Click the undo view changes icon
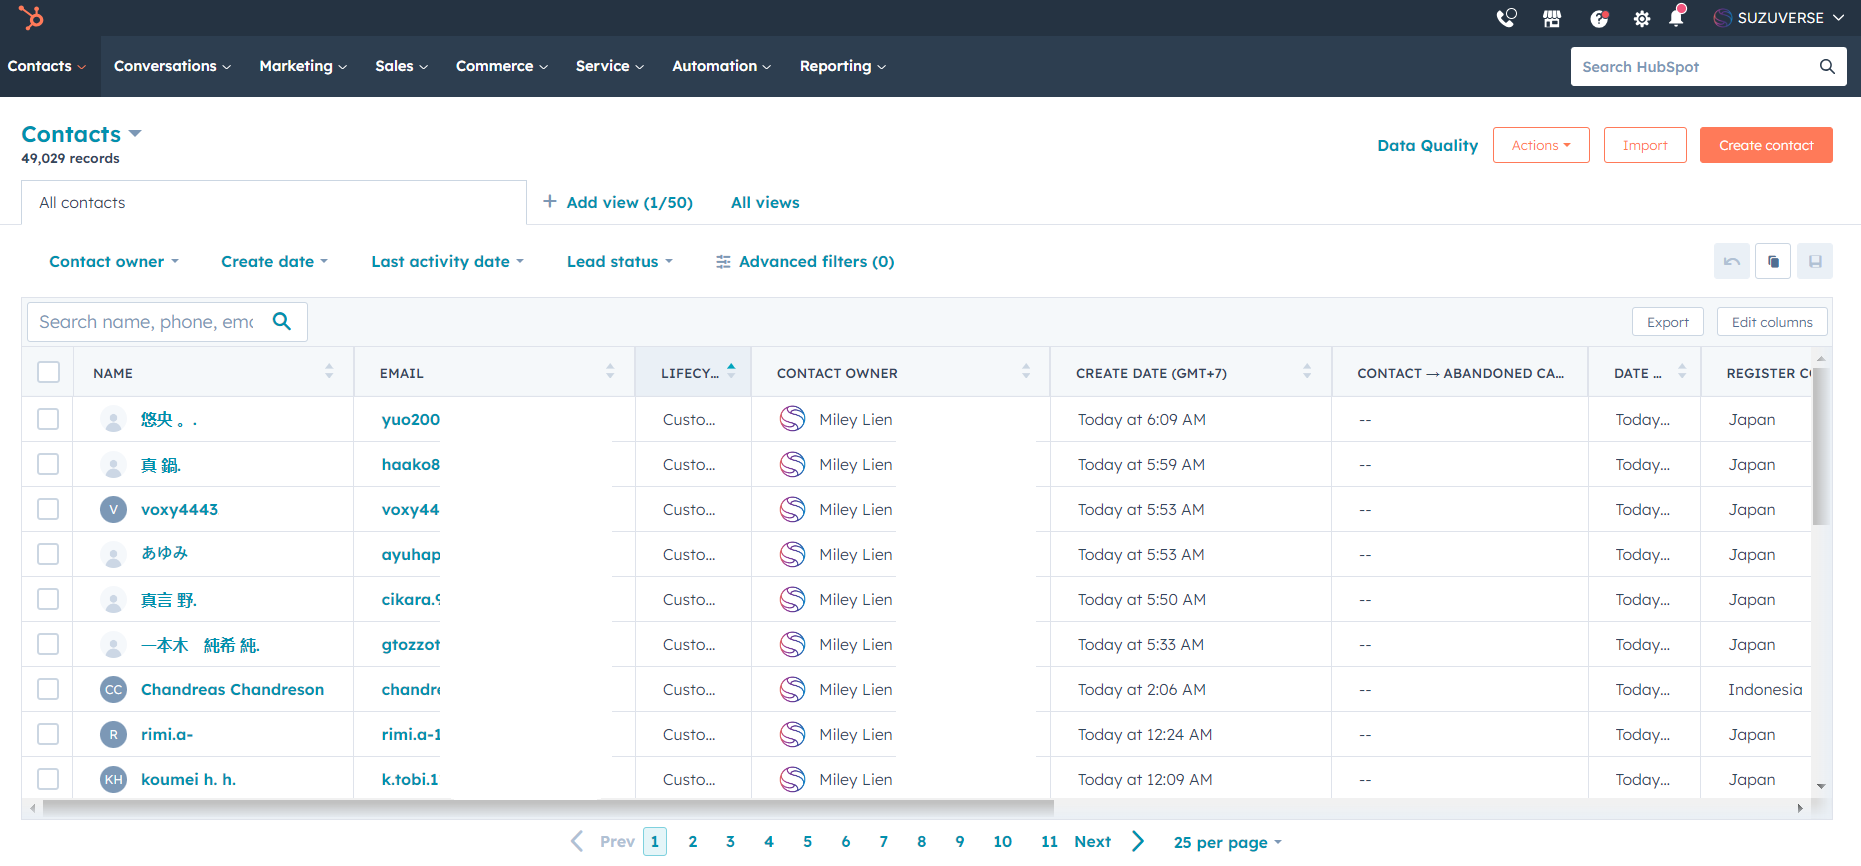The width and height of the screenshot is (1861, 866). coord(1732,261)
